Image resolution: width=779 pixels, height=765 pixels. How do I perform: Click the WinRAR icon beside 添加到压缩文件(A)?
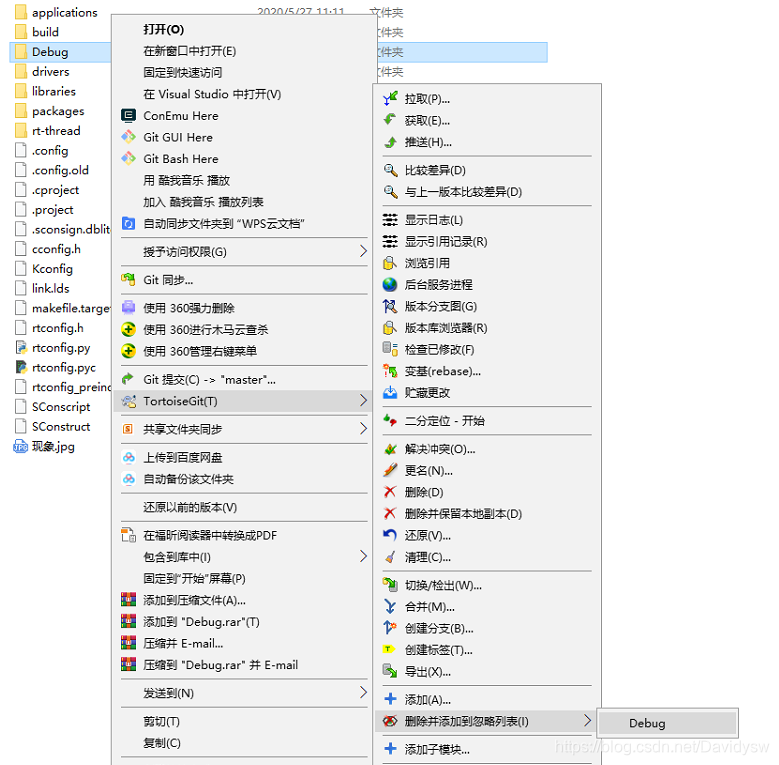point(129,600)
